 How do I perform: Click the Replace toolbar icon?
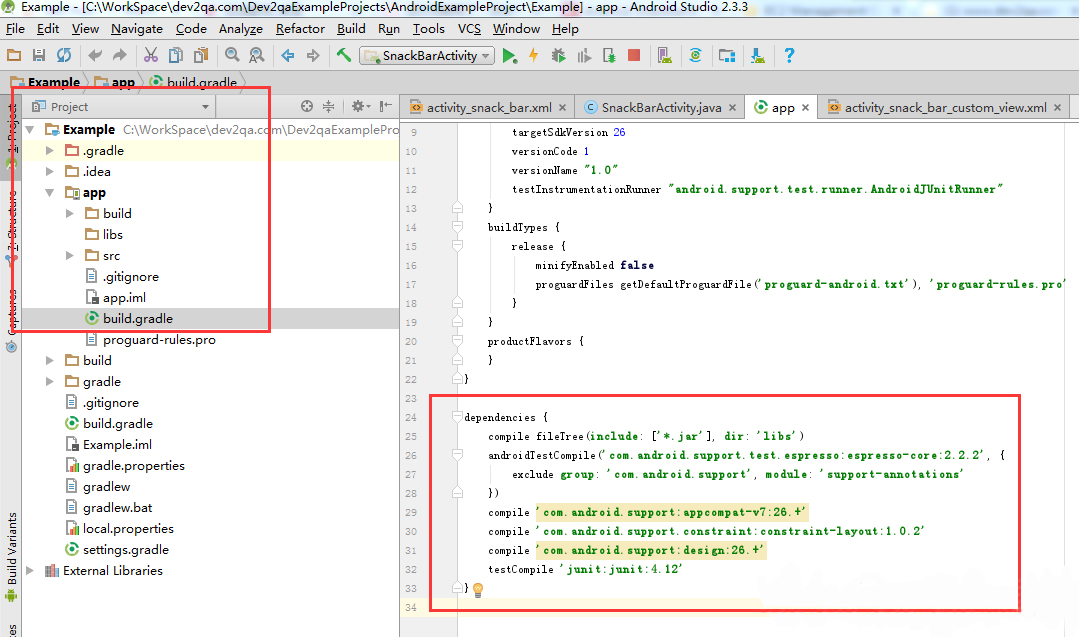pyautogui.click(x=257, y=56)
